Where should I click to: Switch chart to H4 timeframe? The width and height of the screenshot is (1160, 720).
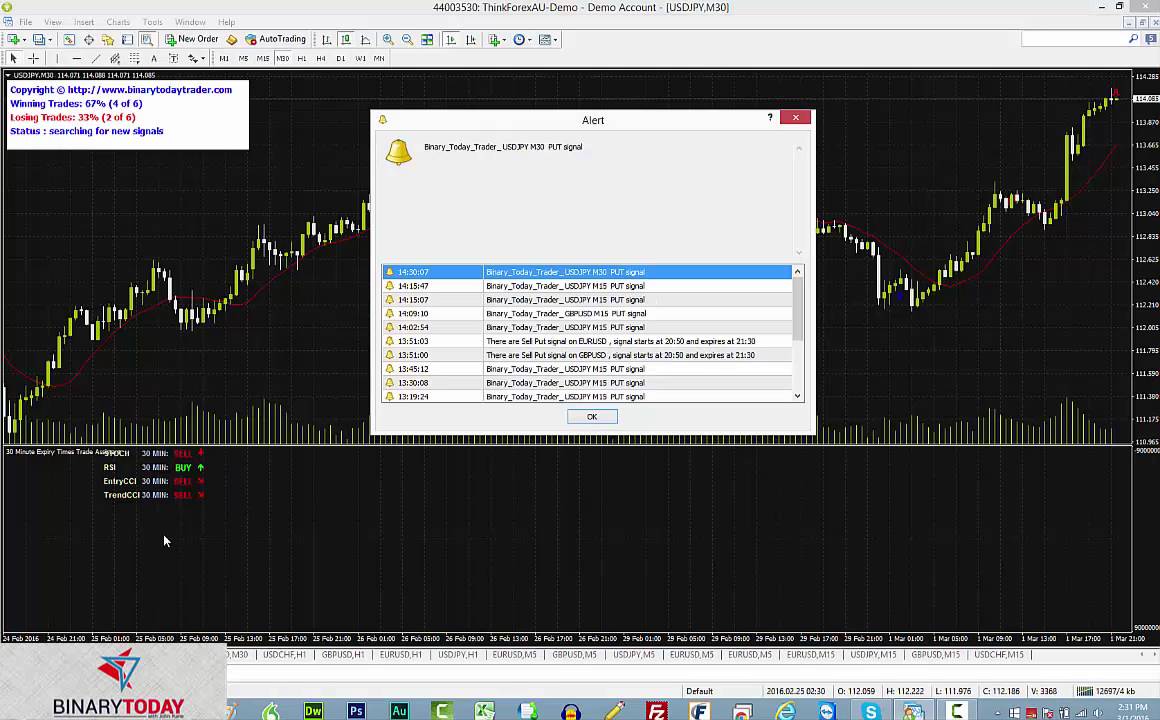pos(321,58)
